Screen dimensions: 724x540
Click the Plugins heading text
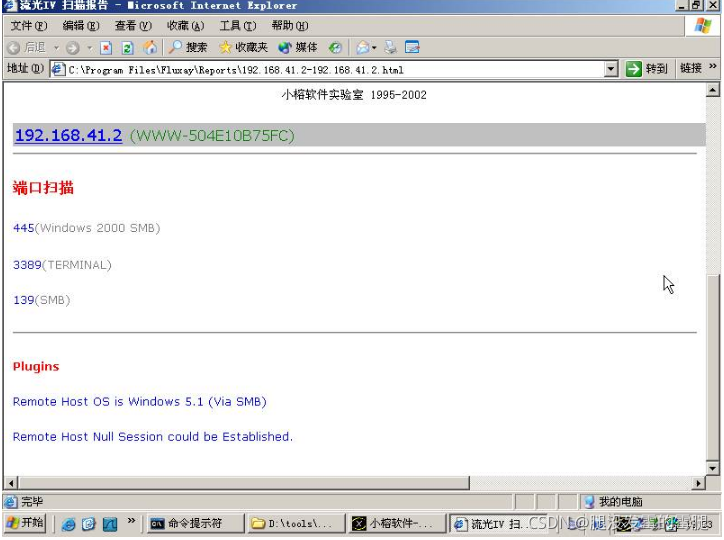(x=36, y=366)
